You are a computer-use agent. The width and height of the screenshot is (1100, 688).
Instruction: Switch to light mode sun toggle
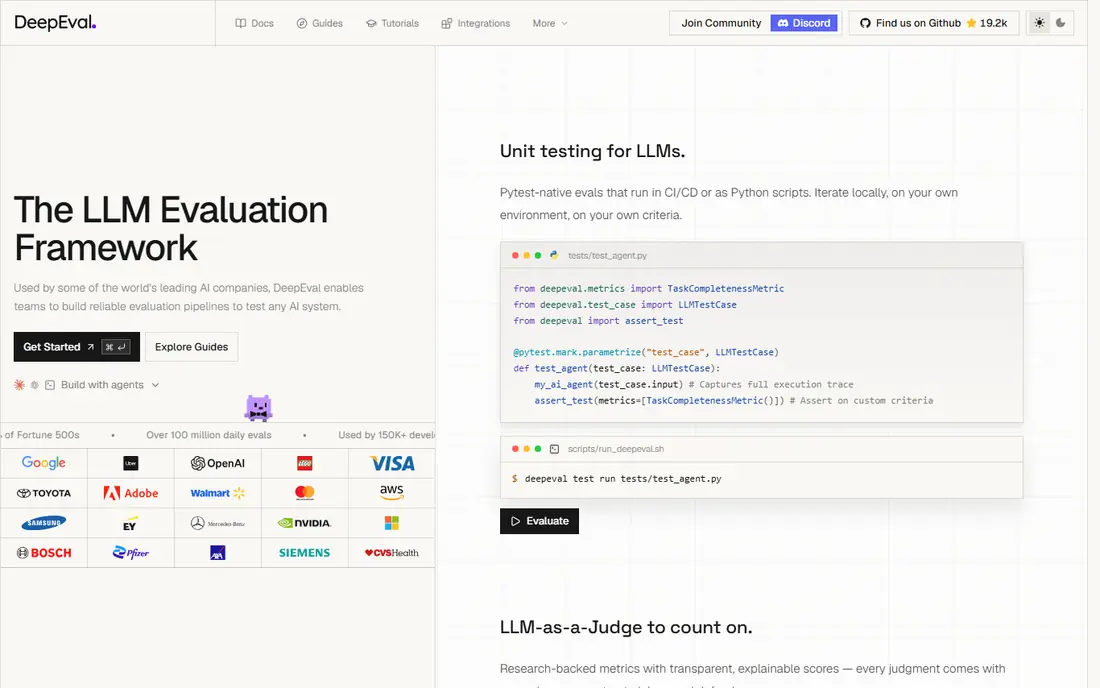[1039, 23]
